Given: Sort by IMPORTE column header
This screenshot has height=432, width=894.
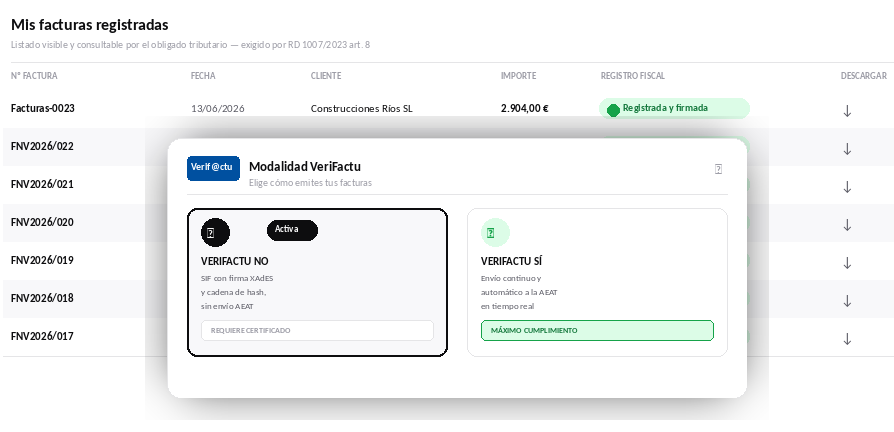Looking at the screenshot, I should tap(518, 76).
